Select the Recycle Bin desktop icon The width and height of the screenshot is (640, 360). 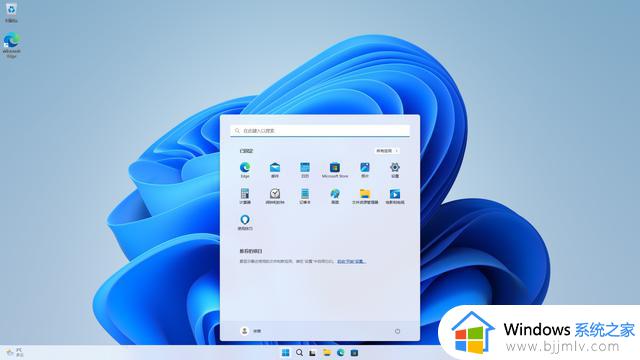pyautogui.click(x=11, y=13)
